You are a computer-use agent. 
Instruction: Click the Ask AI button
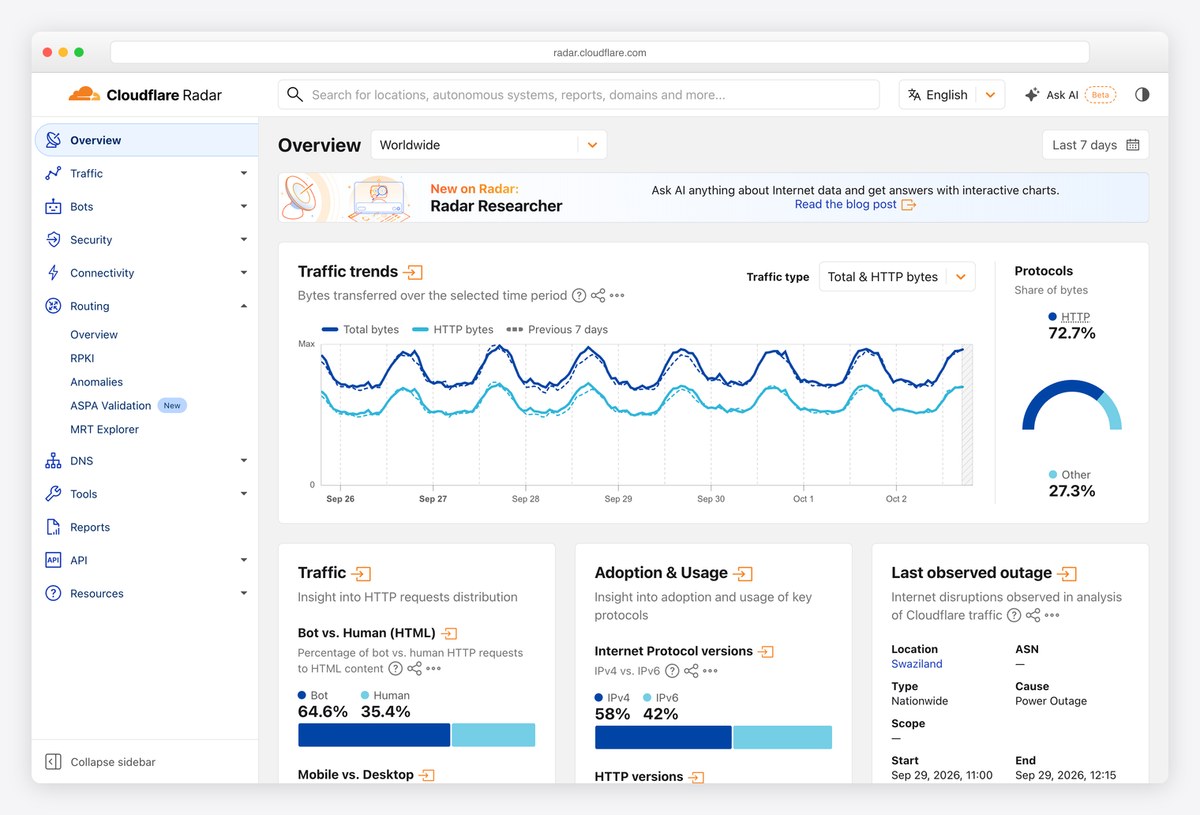1069,95
